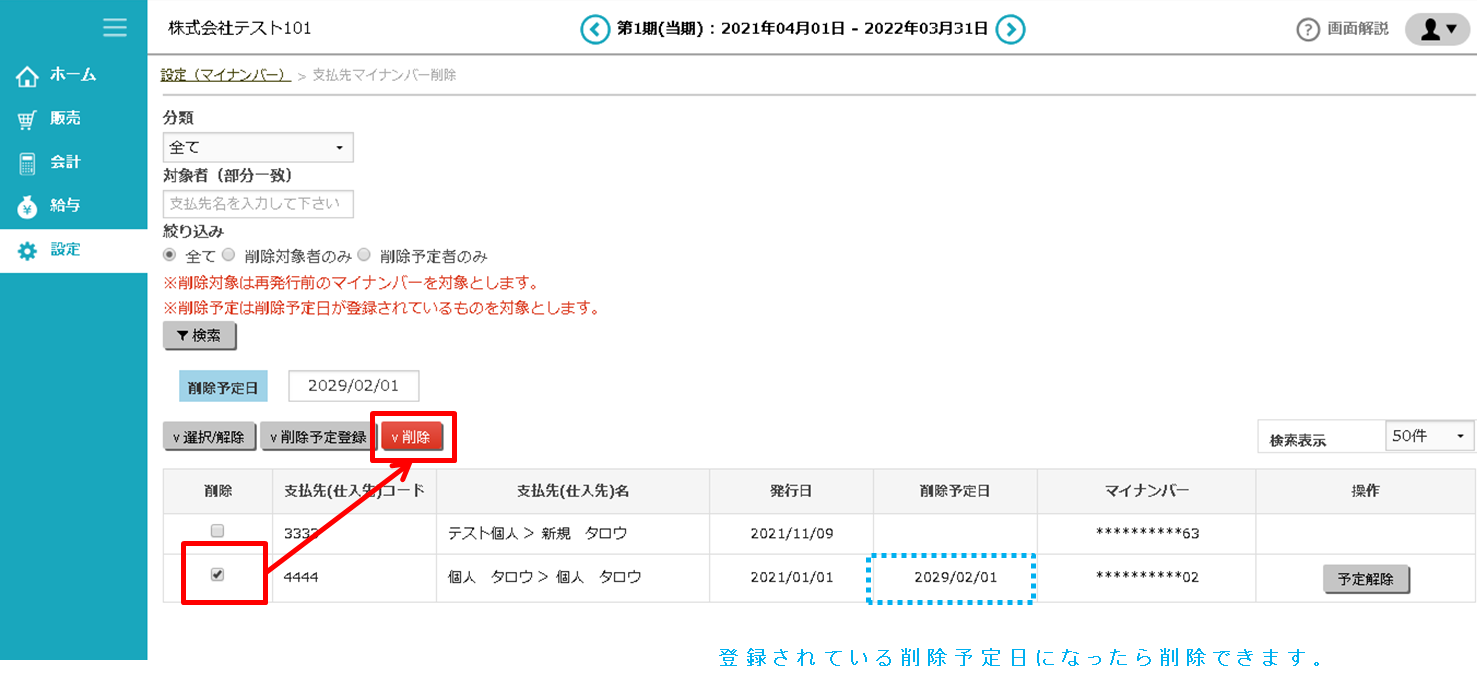Go to previous fiscal period arrow

point(595,30)
